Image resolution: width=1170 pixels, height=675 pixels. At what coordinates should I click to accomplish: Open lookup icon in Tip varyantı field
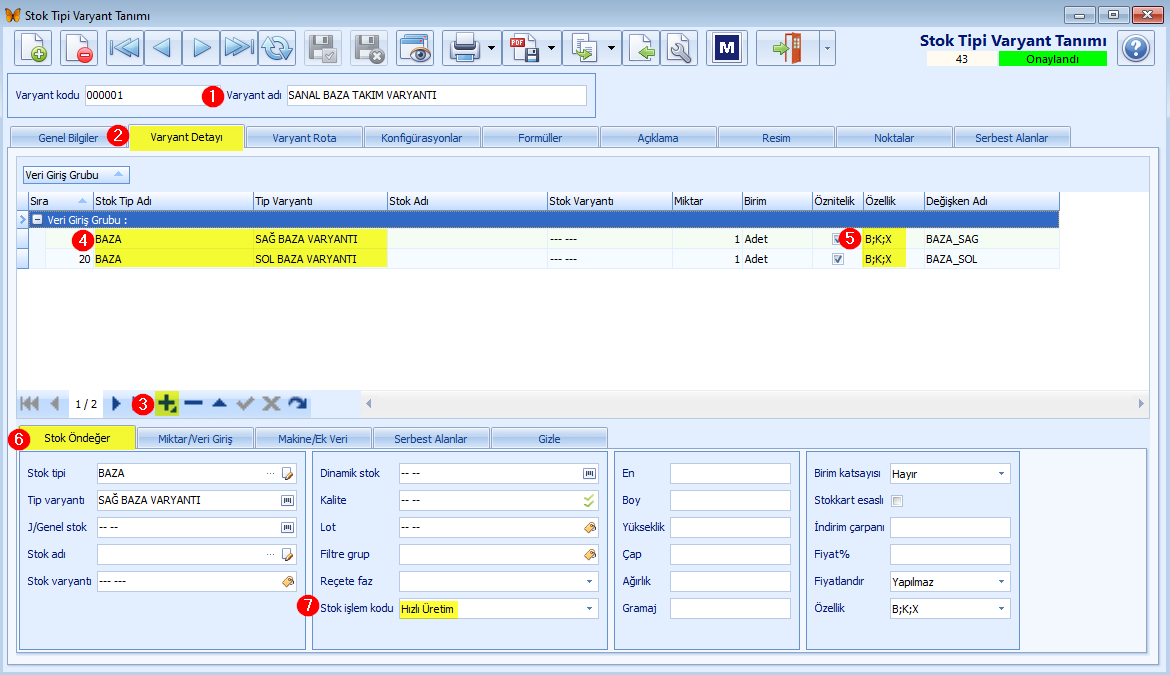pyautogui.click(x=287, y=500)
